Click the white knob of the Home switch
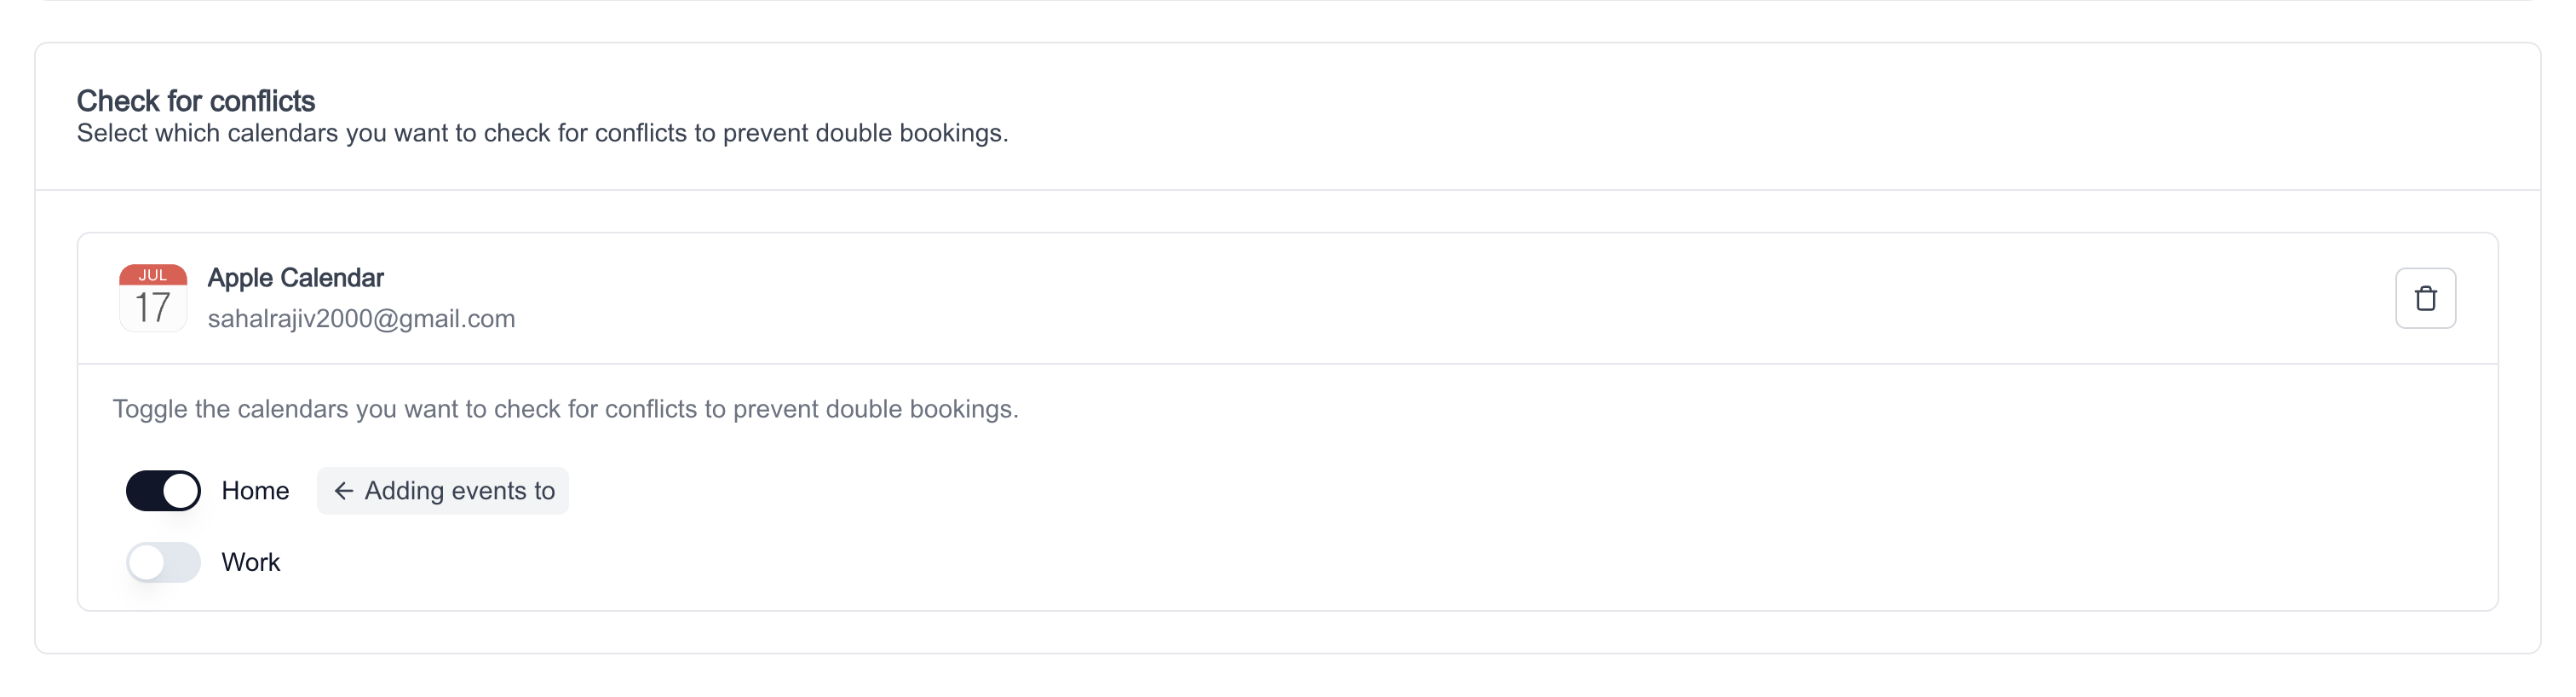2576x697 pixels. coord(180,491)
